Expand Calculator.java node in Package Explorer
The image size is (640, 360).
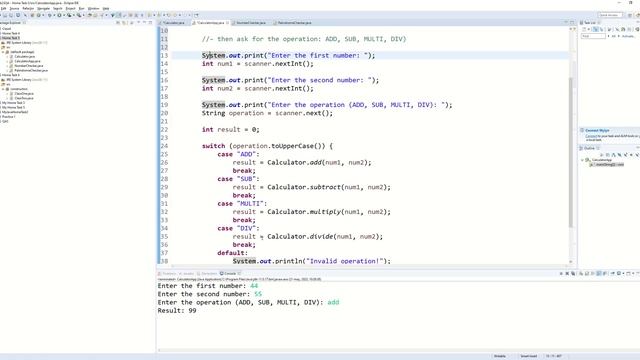point(7,56)
